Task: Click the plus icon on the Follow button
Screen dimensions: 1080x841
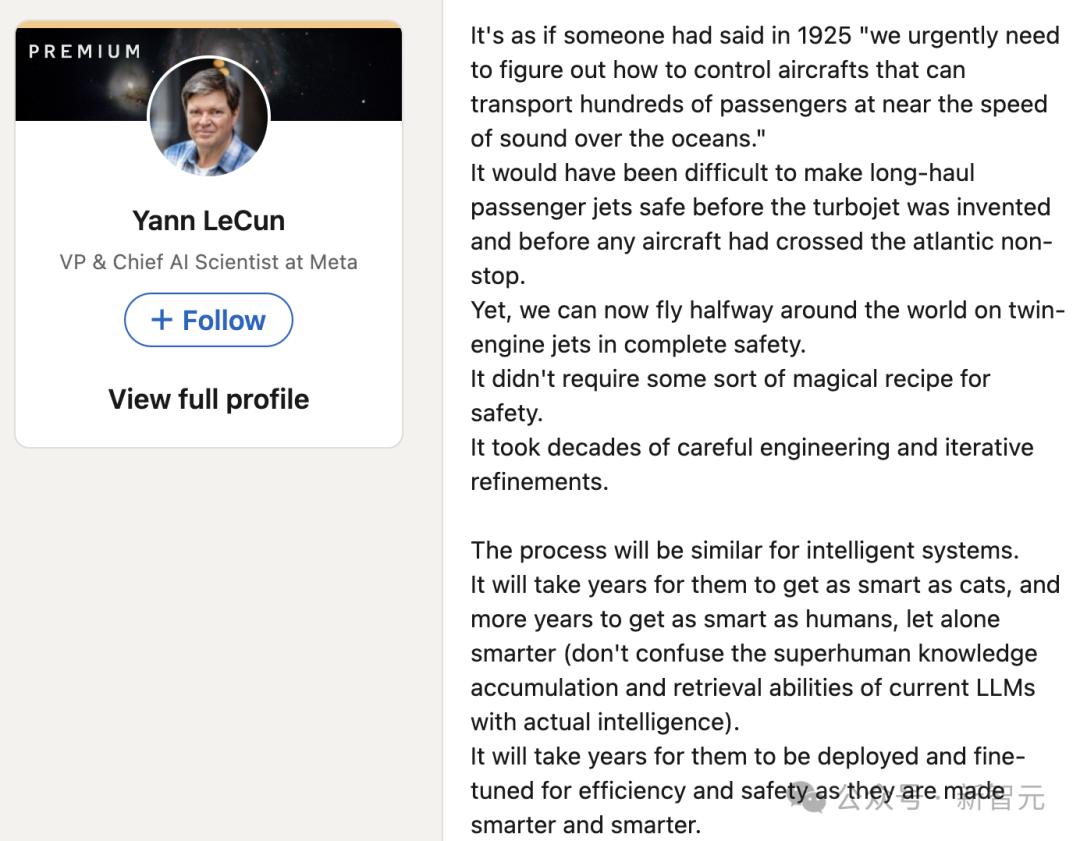Action: (161, 320)
